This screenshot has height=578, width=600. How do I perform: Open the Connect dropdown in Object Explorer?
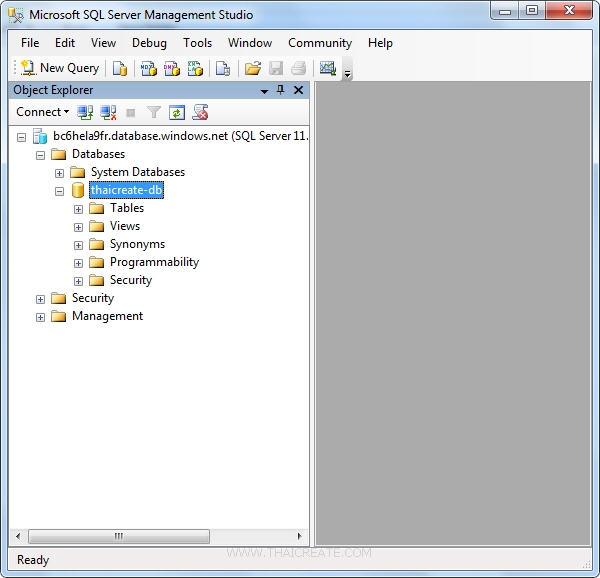click(x=42, y=112)
